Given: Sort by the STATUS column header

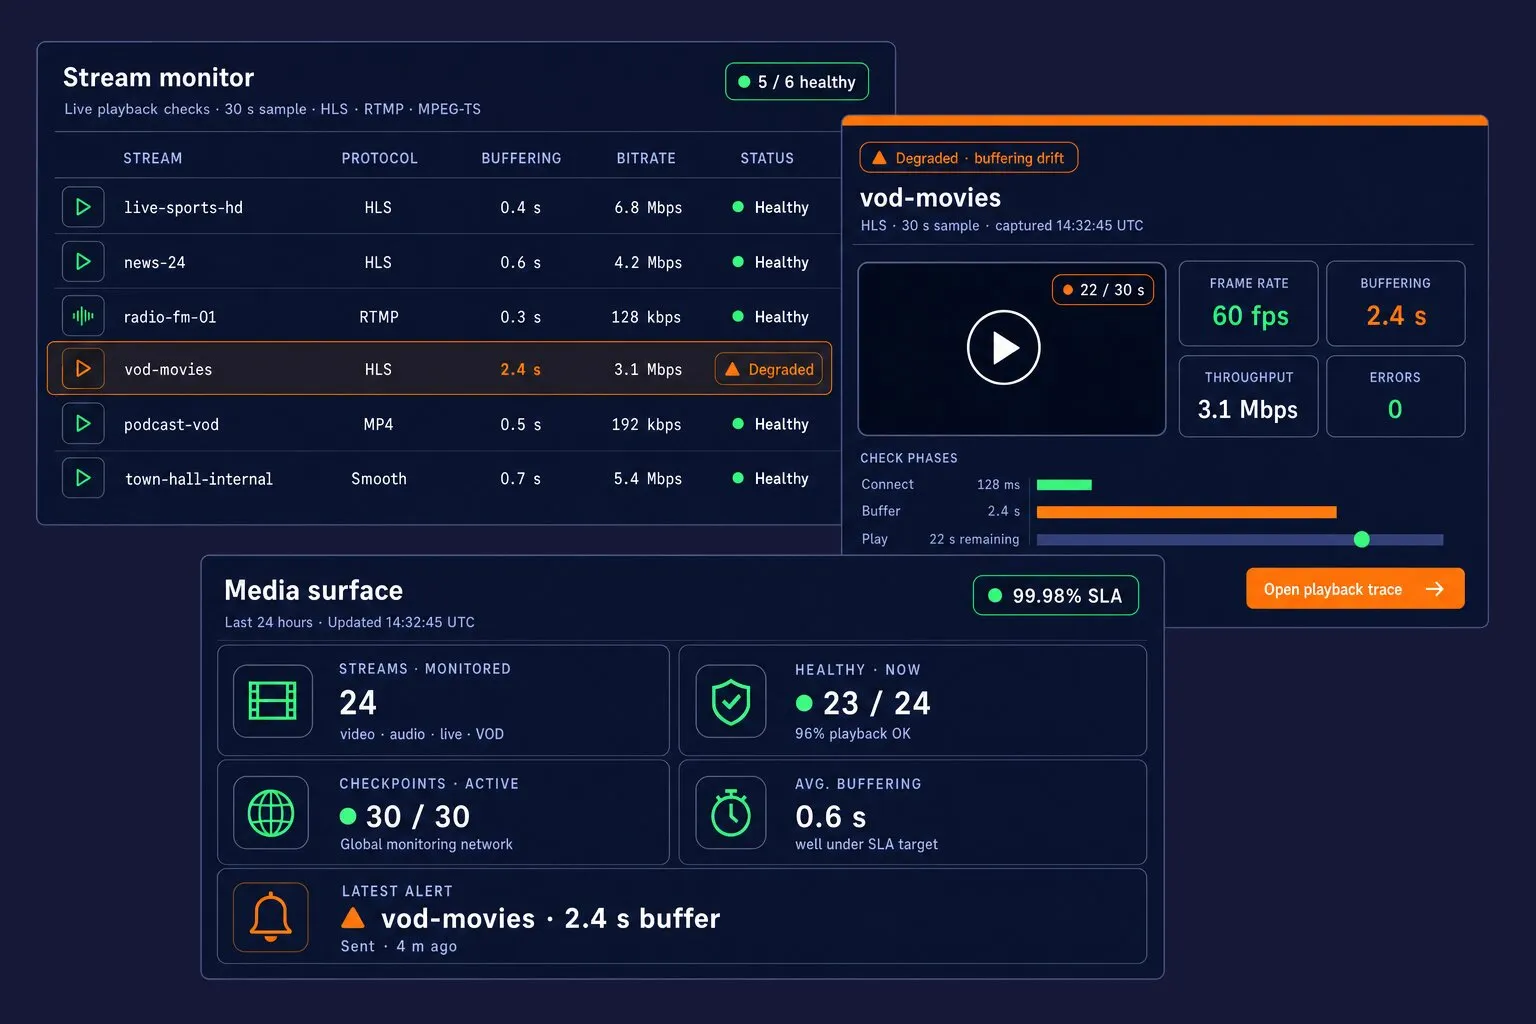Looking at the screenshot, I should [767, 158].
